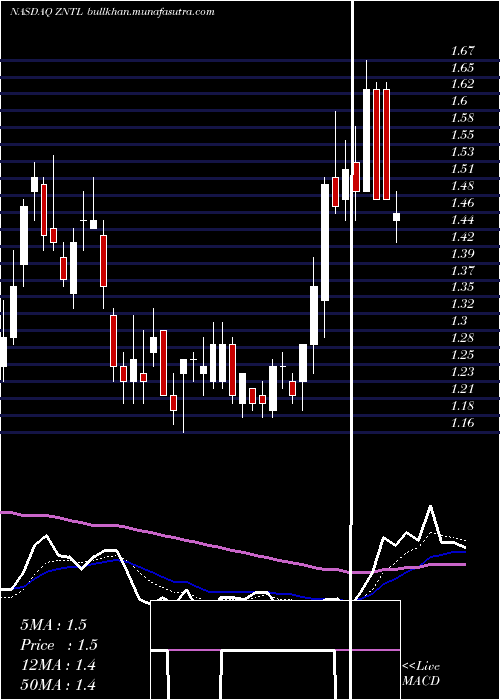Click the 1.6 price axis label
Screen dimensions: 500x700
pyautogui.click(x=459, y=101)
